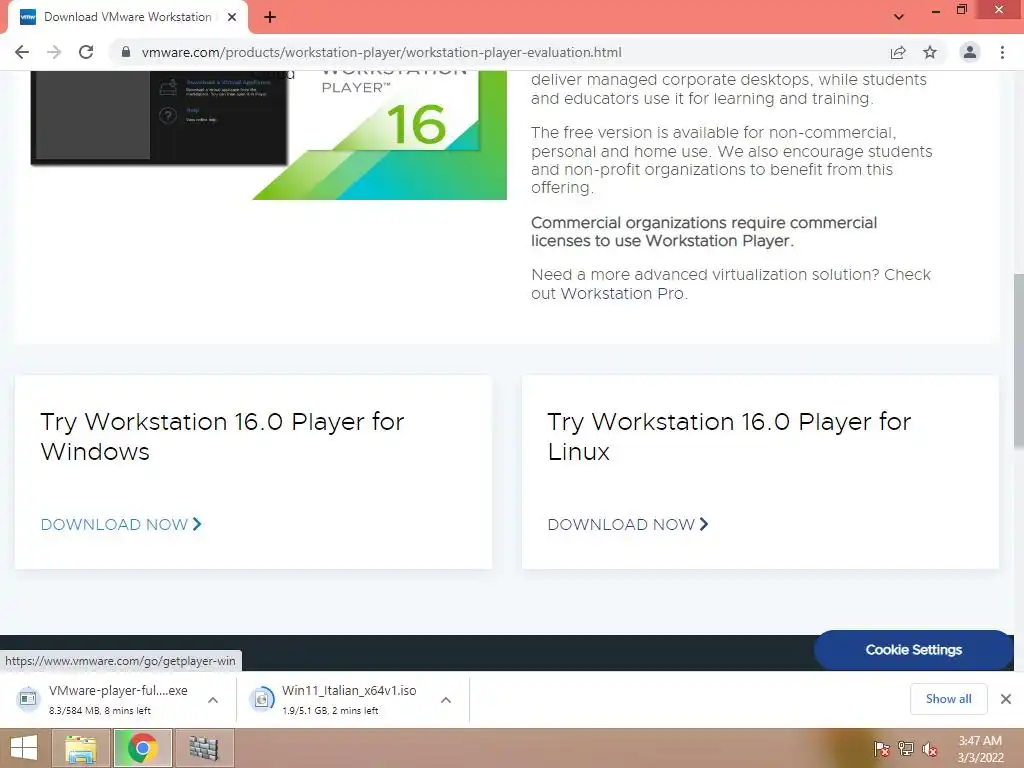Screen dimensions: 1024x768
Task: Close the downloads bar
Action: [x=1006, y=699]
